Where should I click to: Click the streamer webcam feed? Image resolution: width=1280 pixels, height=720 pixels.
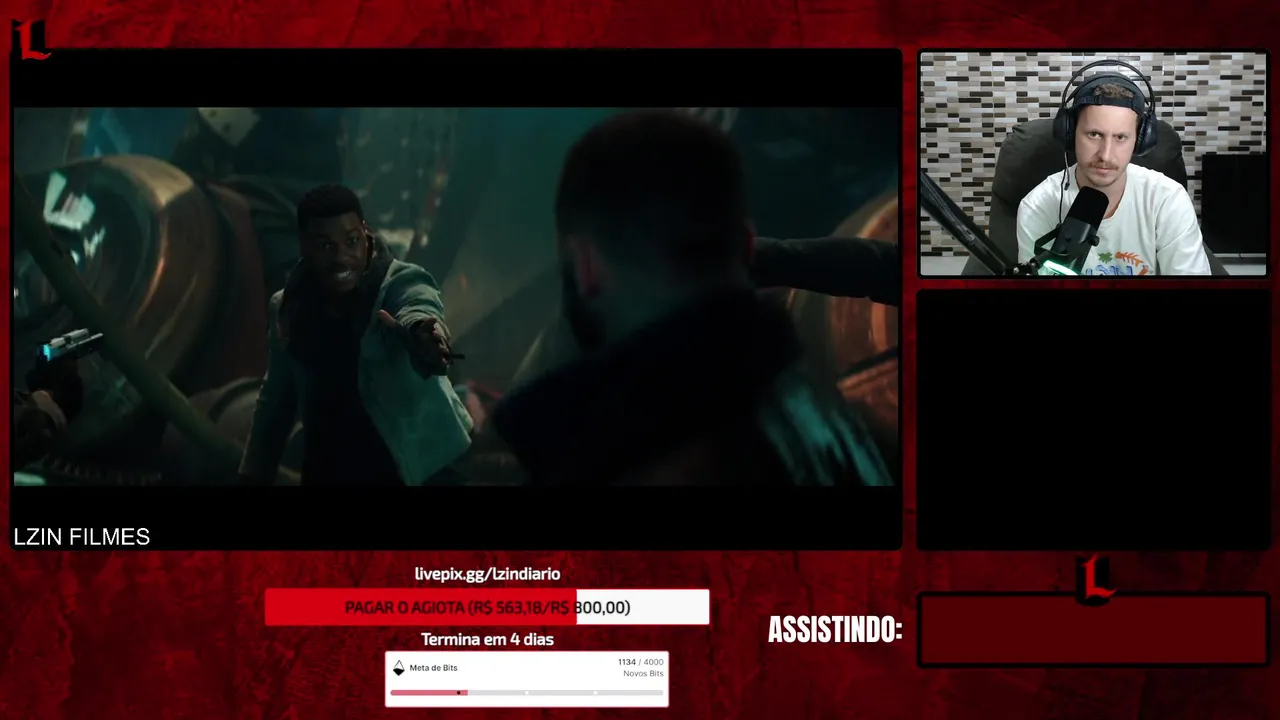[1093, 164]
